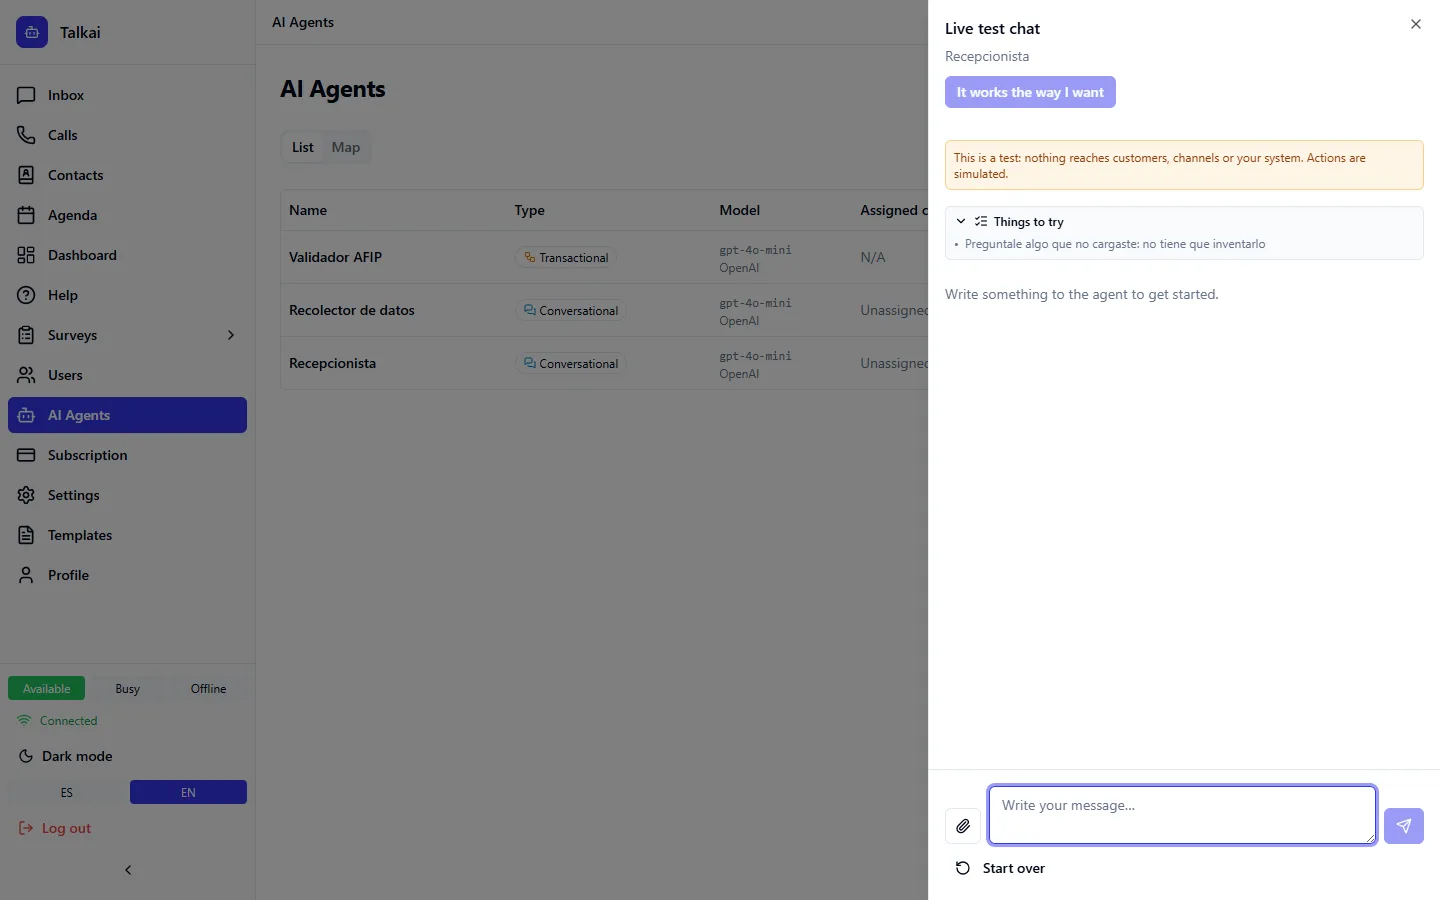Click the Transactional type icon for Validador AFIP

pos(530,257)
